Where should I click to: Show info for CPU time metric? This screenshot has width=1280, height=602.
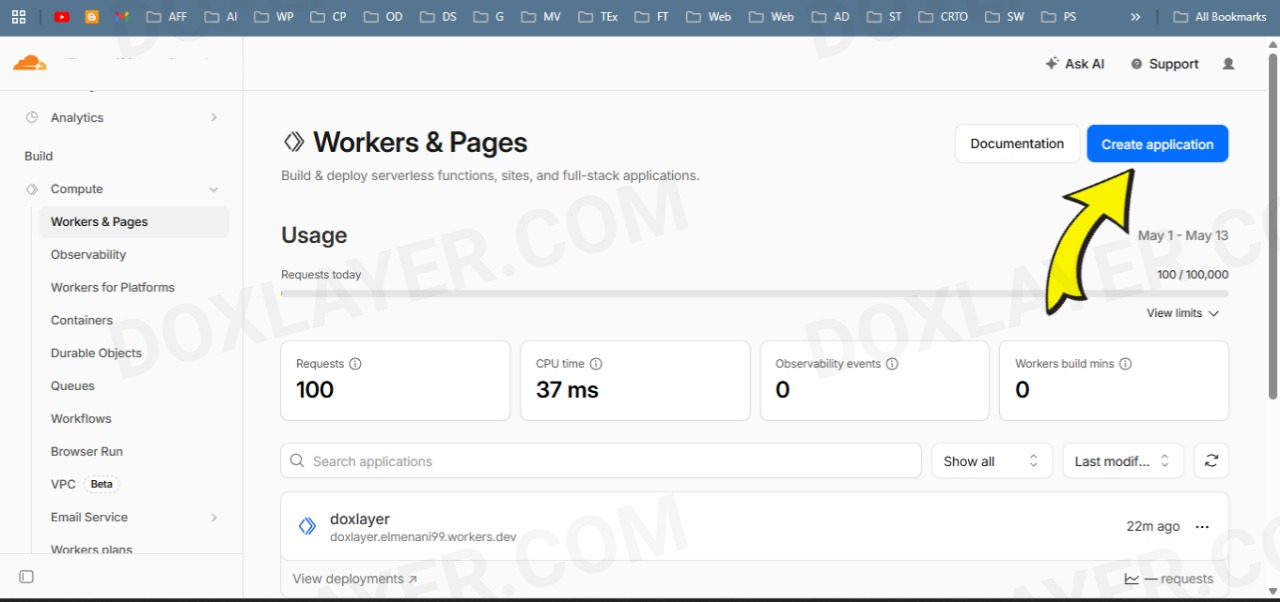[596, 364]
